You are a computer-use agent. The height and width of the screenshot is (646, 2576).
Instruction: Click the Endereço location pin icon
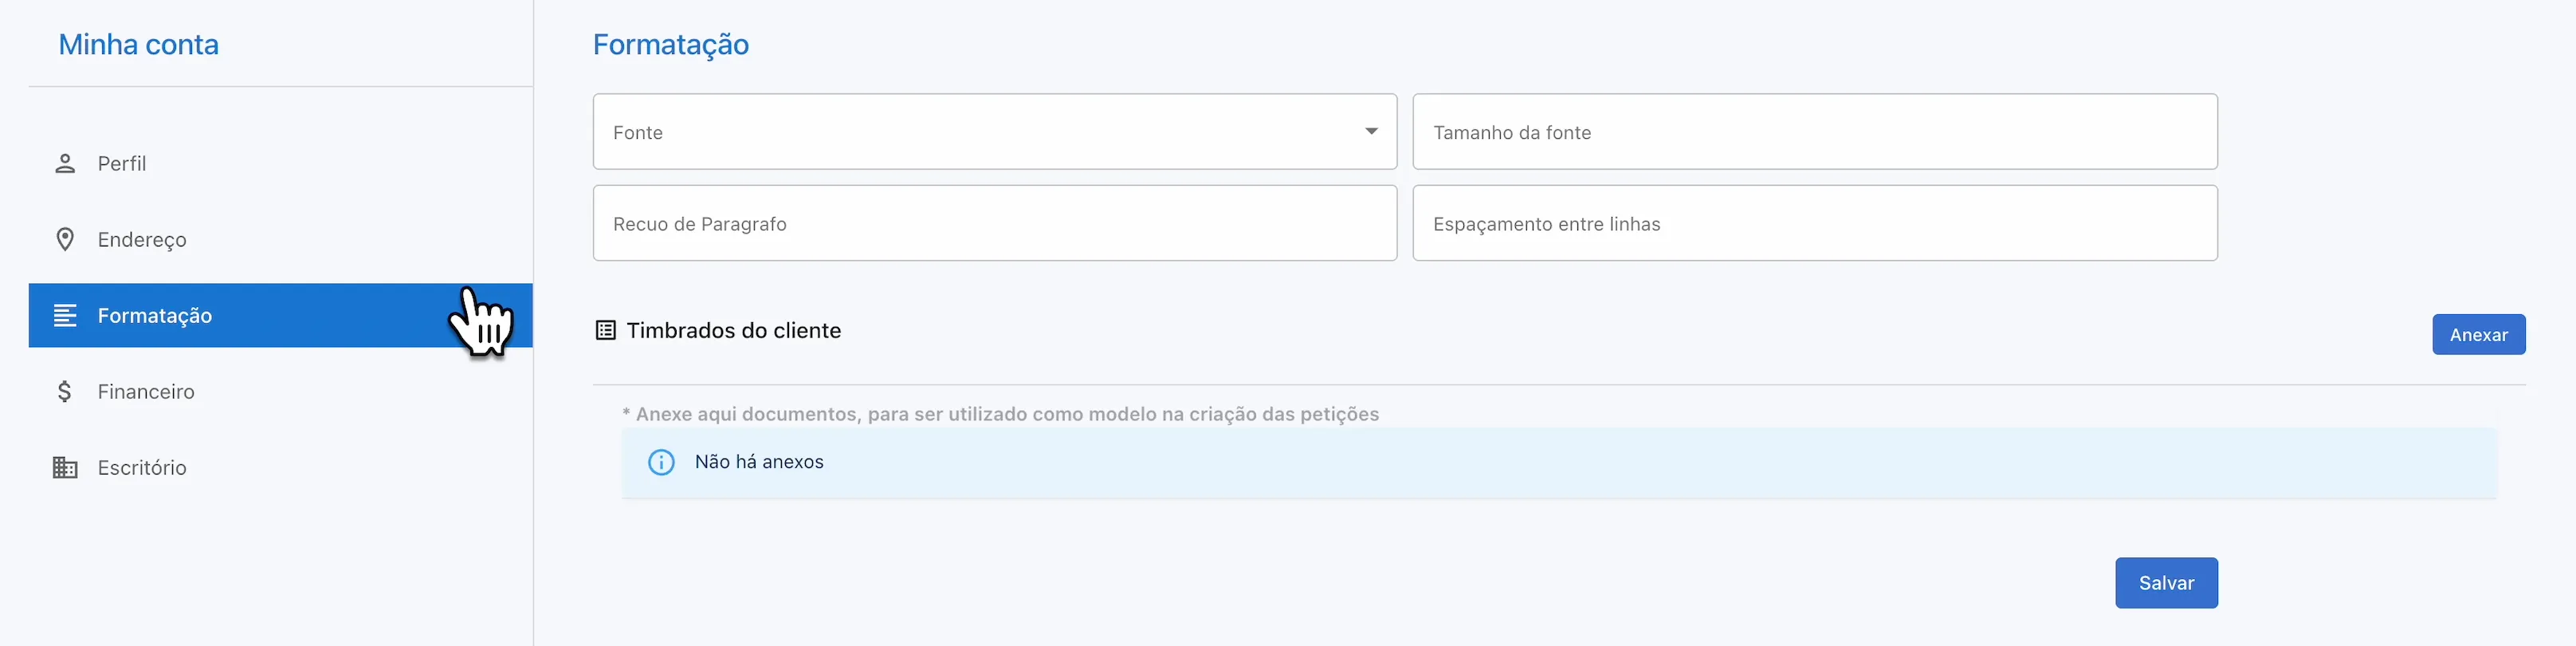(x=65, y=239)
